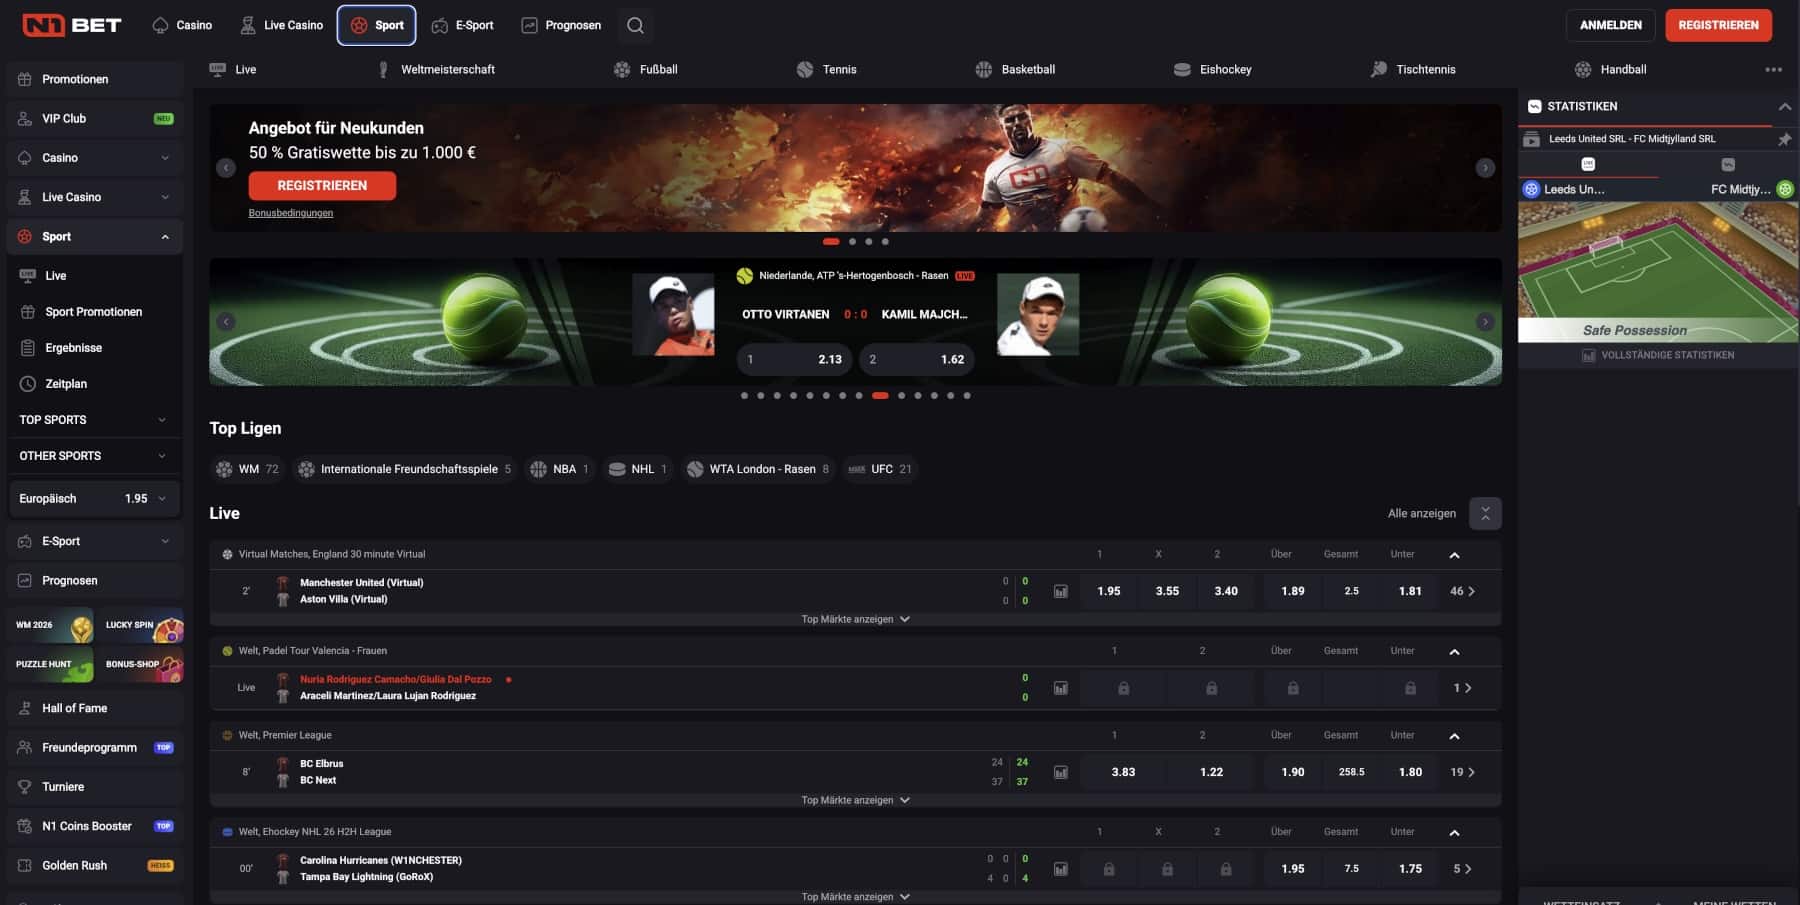Open the 46 more markets arrow
1800x905 pixels.
coord(1462,591)
